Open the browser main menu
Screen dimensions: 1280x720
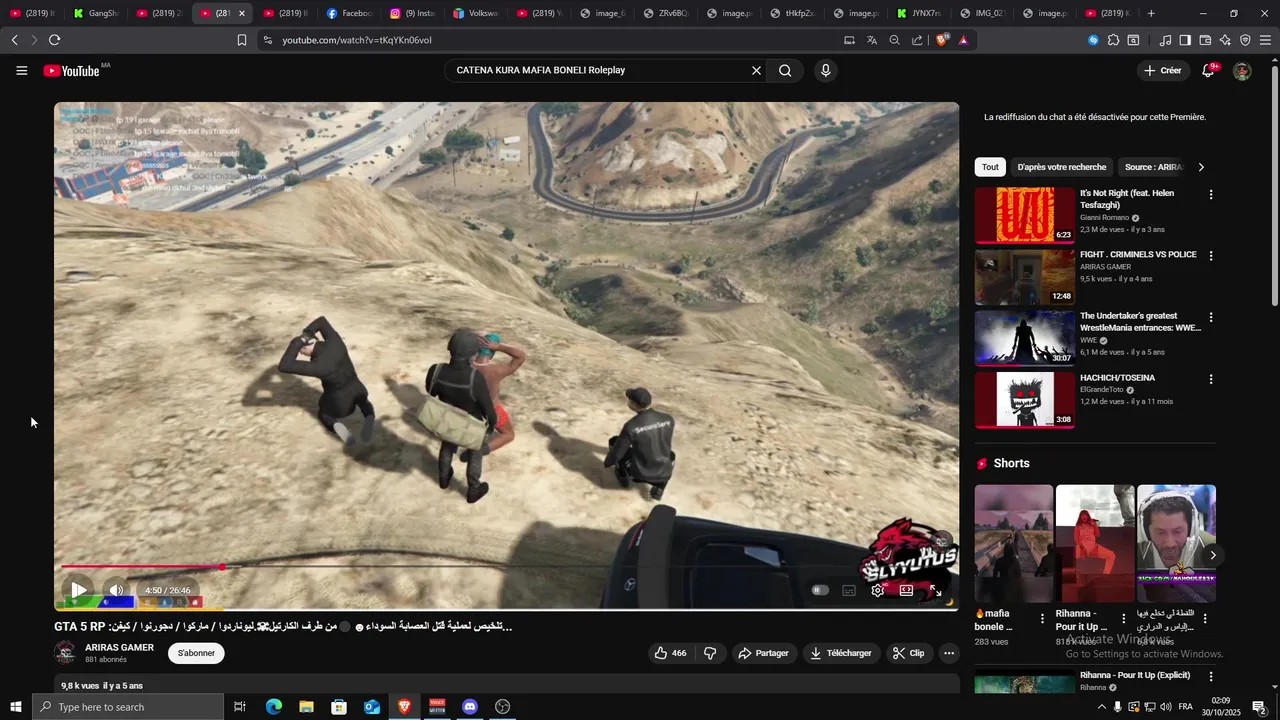[1265, 40]
